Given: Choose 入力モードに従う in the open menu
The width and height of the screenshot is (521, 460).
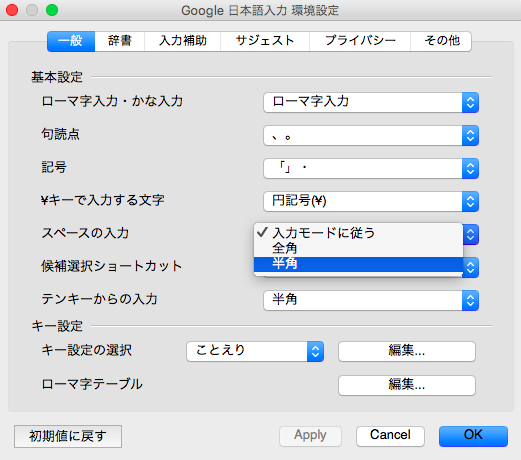Looking at the screenshot, I should (x=358, y=233).
